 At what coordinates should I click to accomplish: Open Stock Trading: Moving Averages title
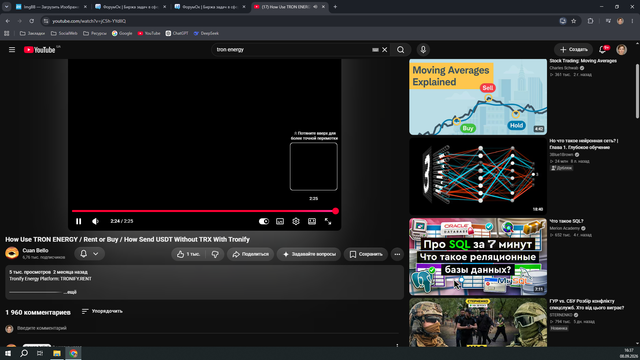click(583, 61)
